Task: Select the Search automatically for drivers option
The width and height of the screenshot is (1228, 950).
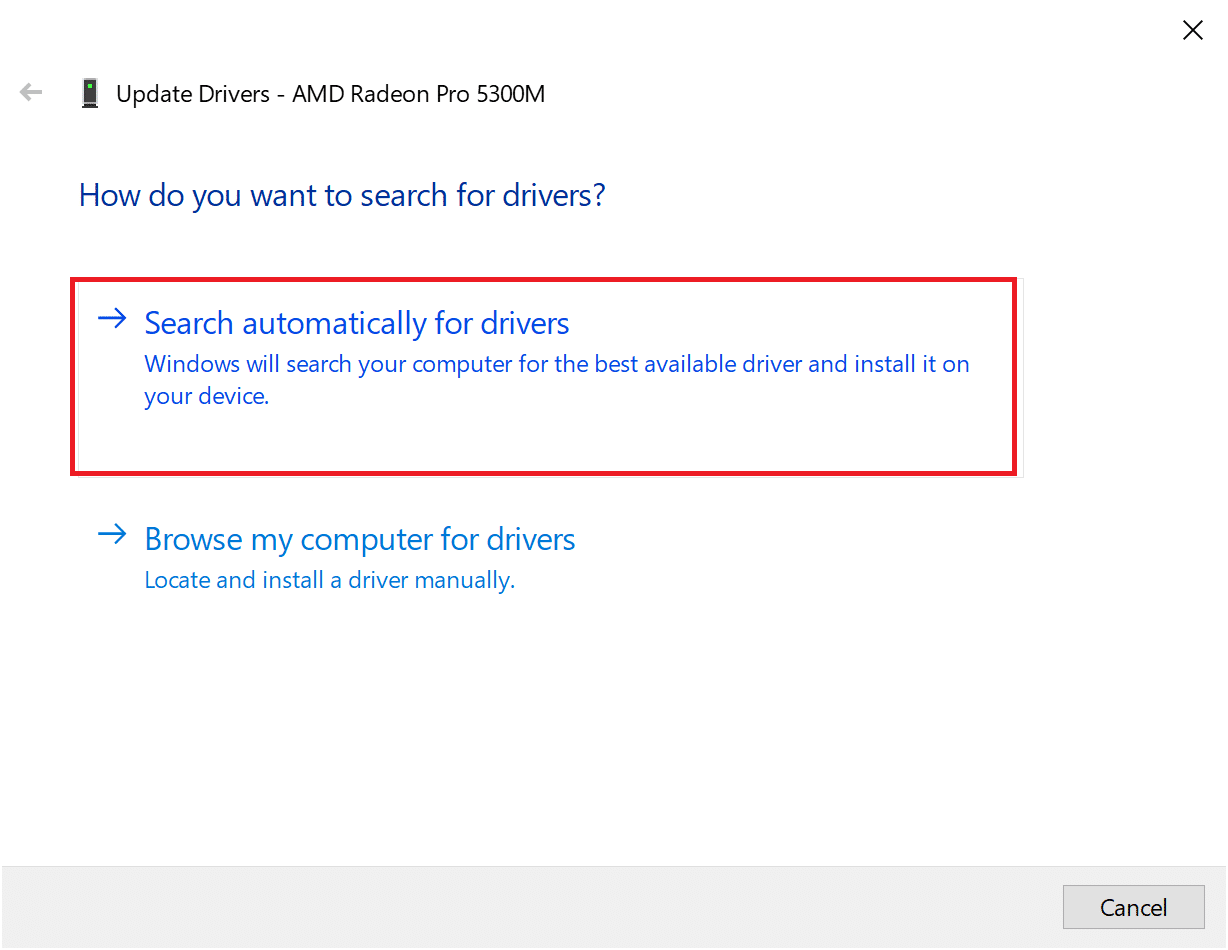Action: tap(357, 323)
